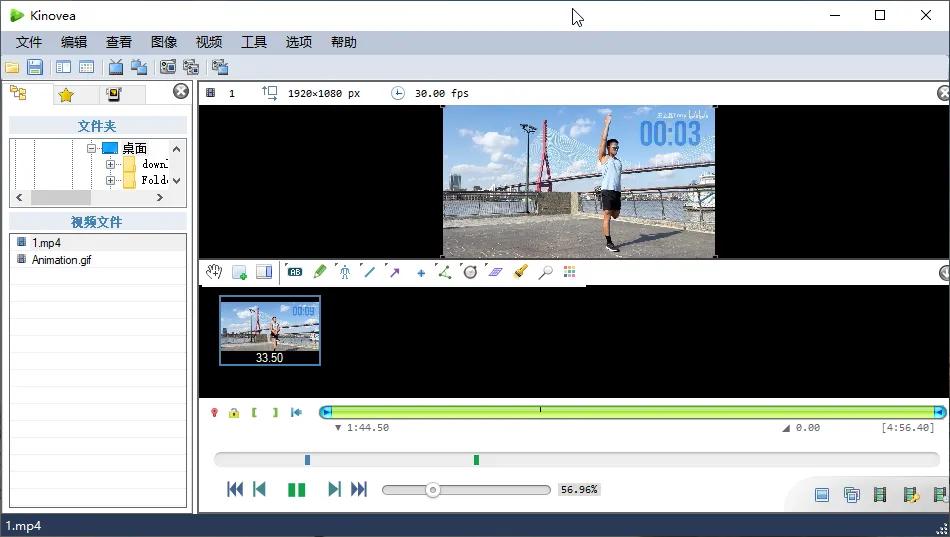Expand the Fold... subfolder node
This screenshot has height=537, width=950.
point(110,181)
